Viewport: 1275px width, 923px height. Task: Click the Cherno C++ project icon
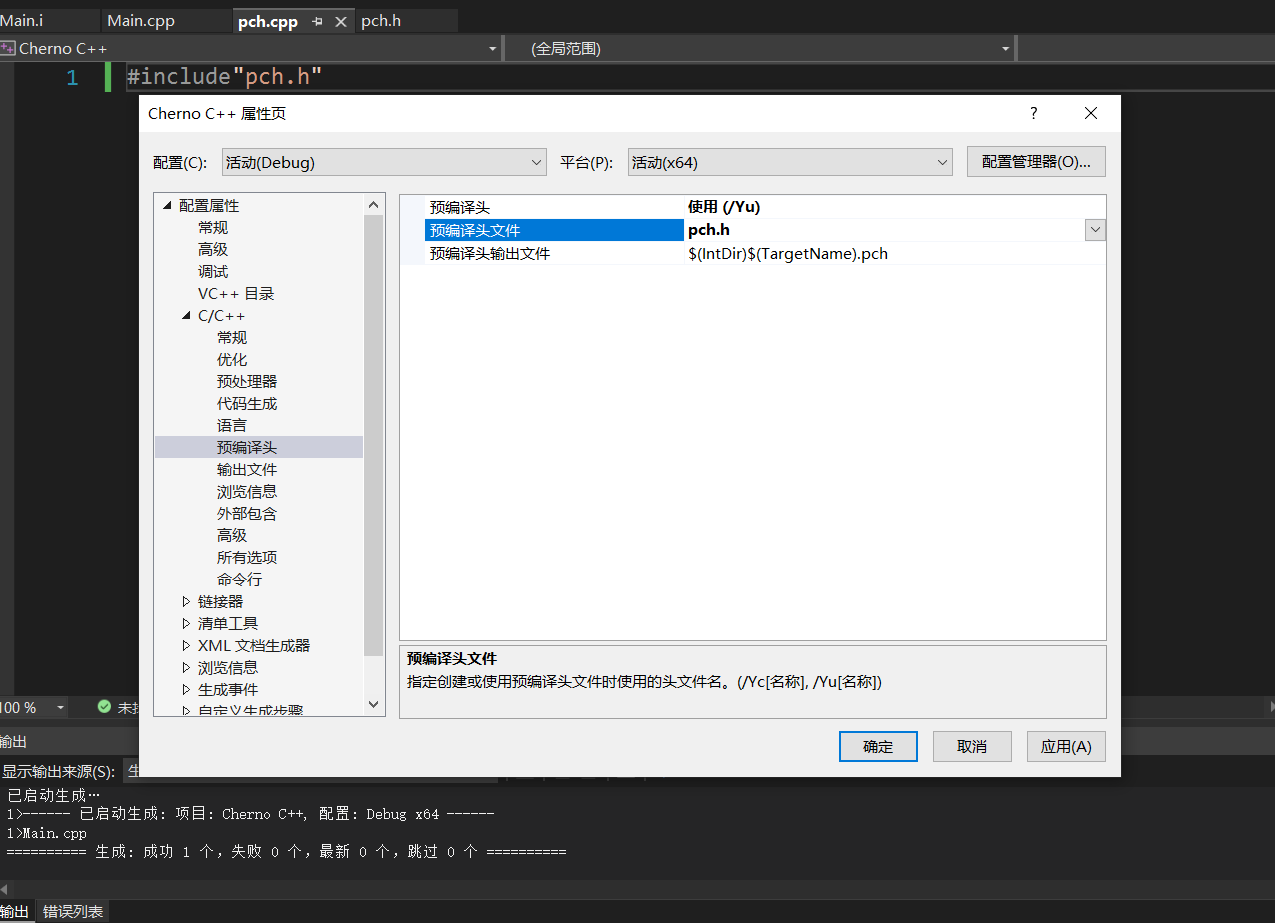point(8,48)
